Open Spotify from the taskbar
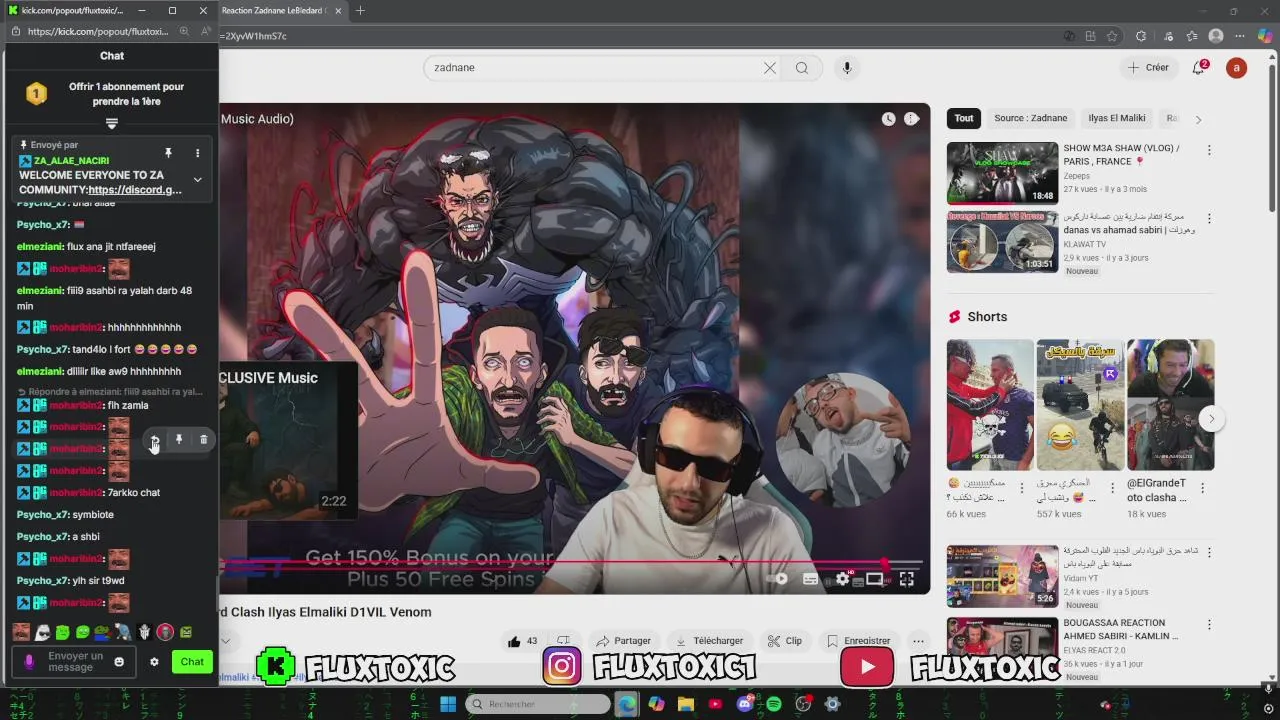1280x720 pixels. click(774, 704)
